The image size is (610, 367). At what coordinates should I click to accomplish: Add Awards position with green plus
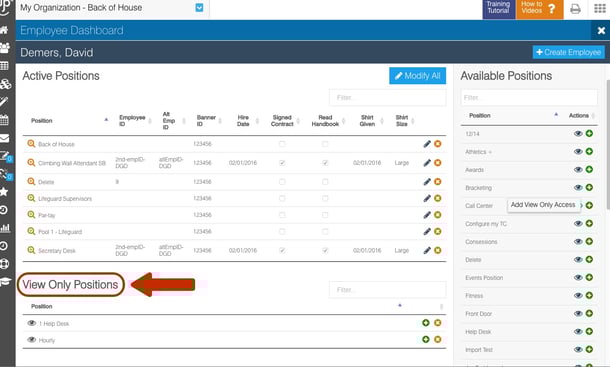click(x=589, y=169)
